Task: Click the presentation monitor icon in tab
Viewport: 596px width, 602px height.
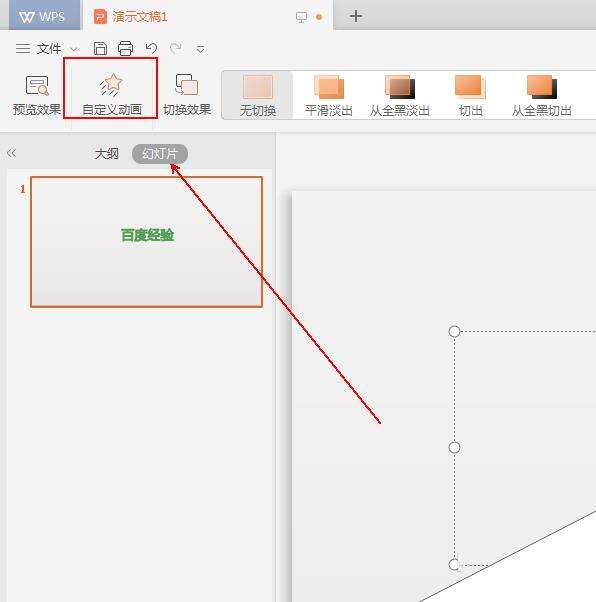Action: 301,17
